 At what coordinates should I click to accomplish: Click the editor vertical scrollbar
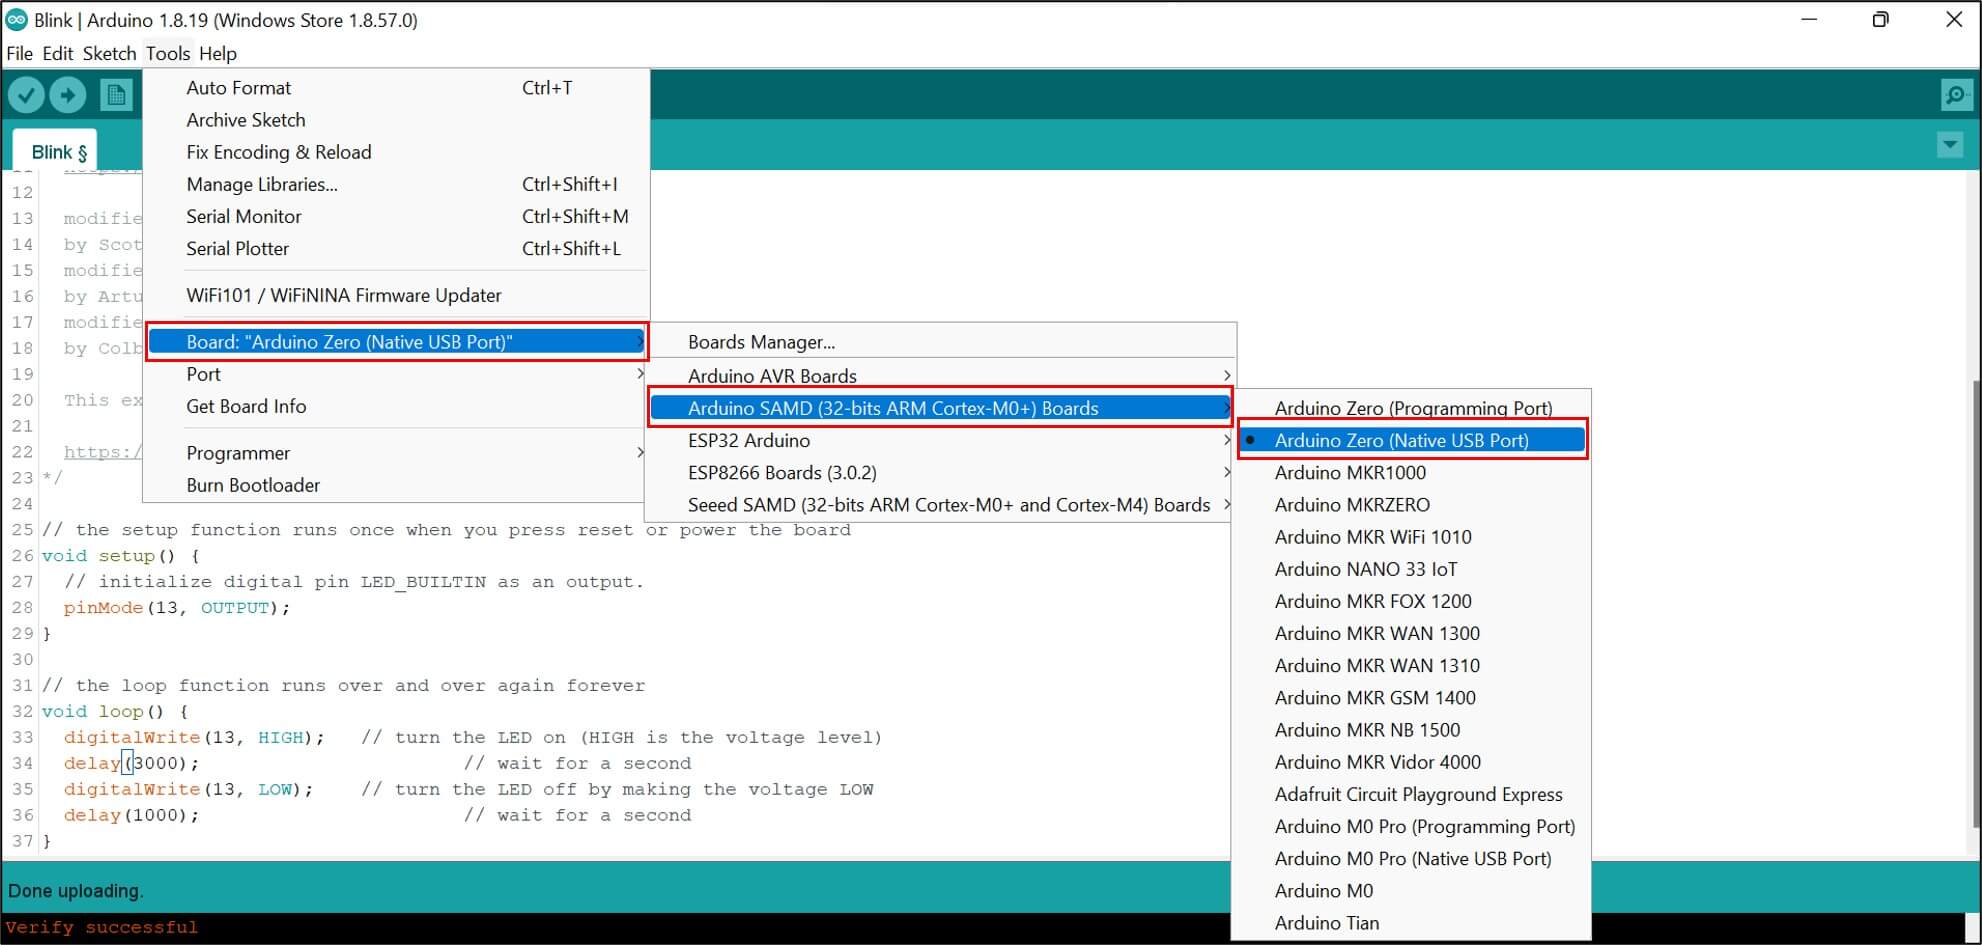1974,600
